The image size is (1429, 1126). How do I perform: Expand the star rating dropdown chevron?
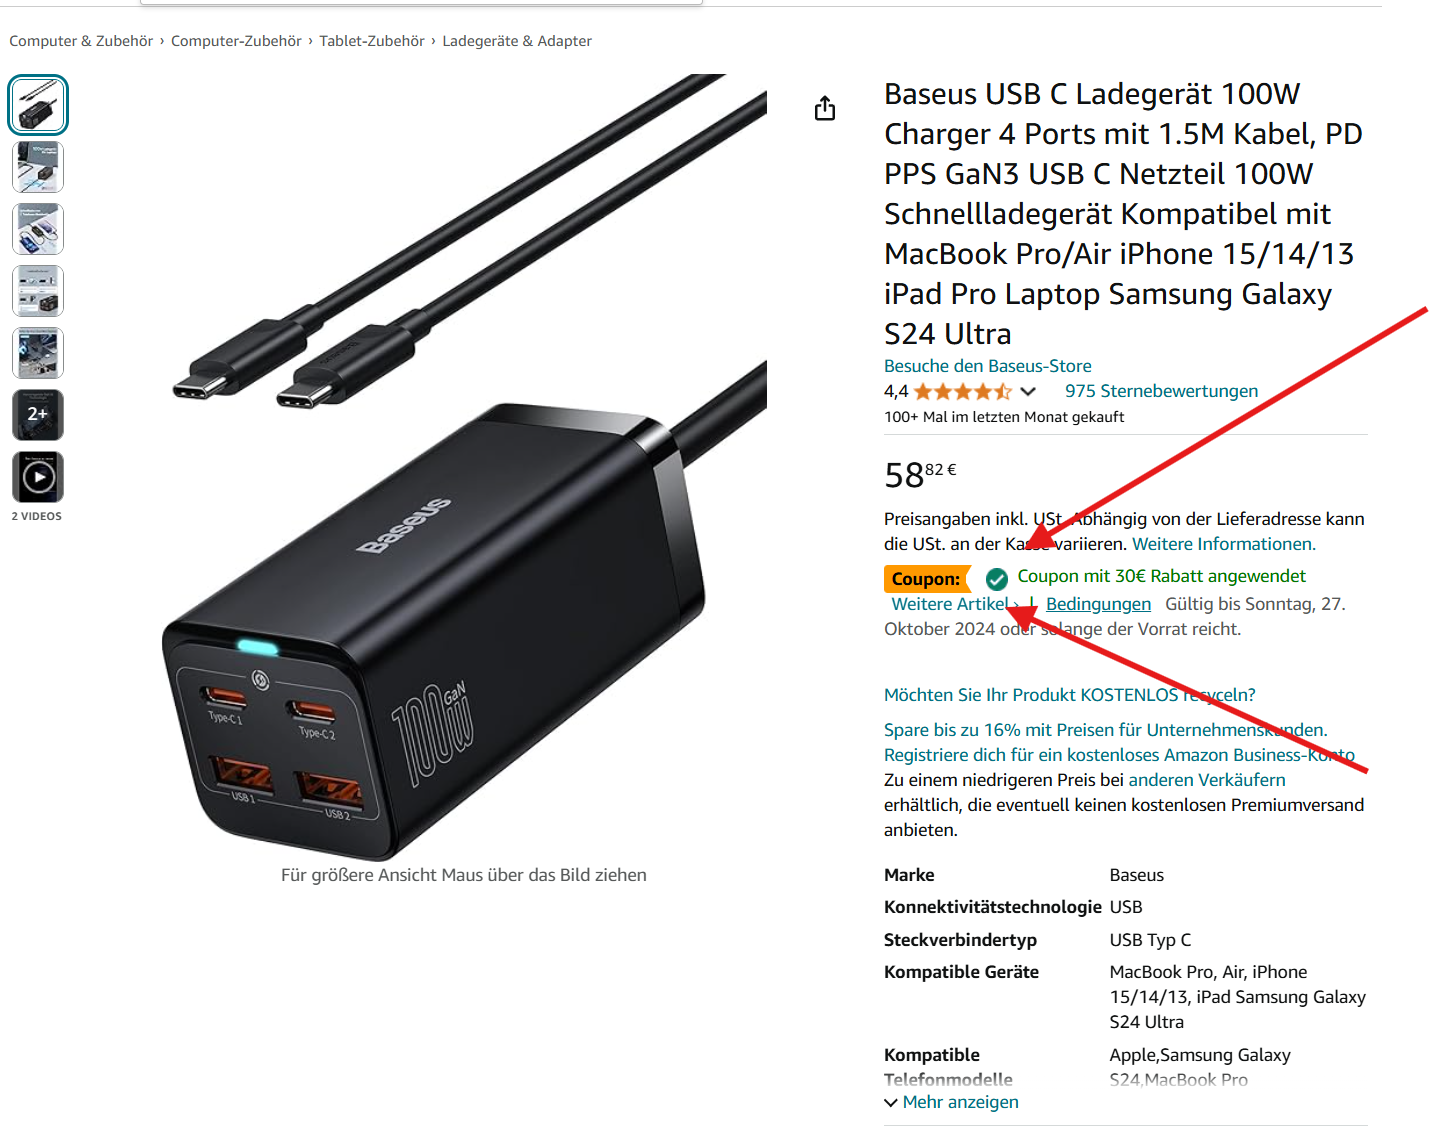point(1028,391)
